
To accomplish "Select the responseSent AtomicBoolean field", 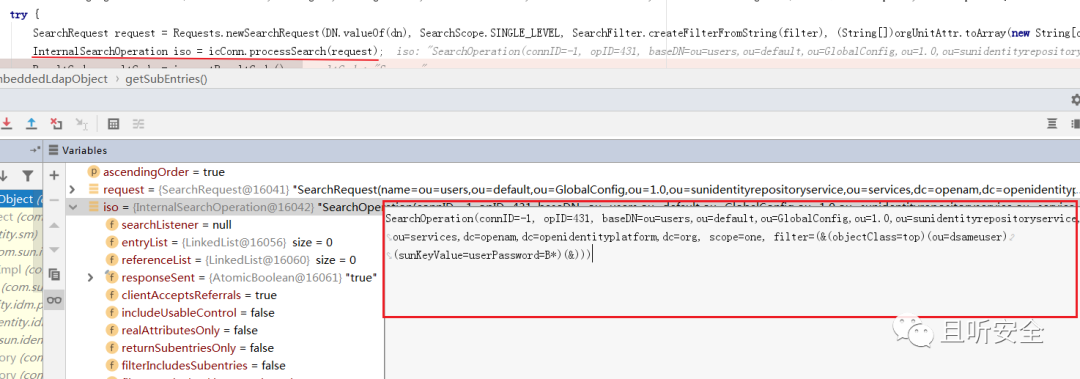I will pos(240,277).
